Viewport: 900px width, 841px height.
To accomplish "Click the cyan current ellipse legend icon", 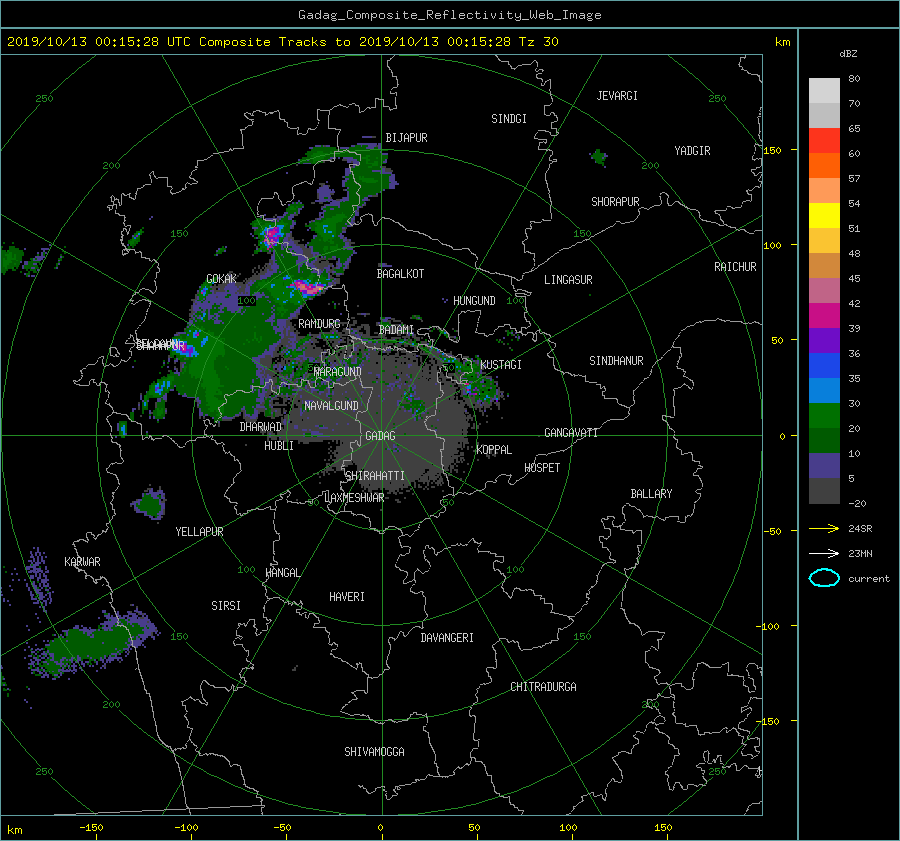I will coord(824,578).
